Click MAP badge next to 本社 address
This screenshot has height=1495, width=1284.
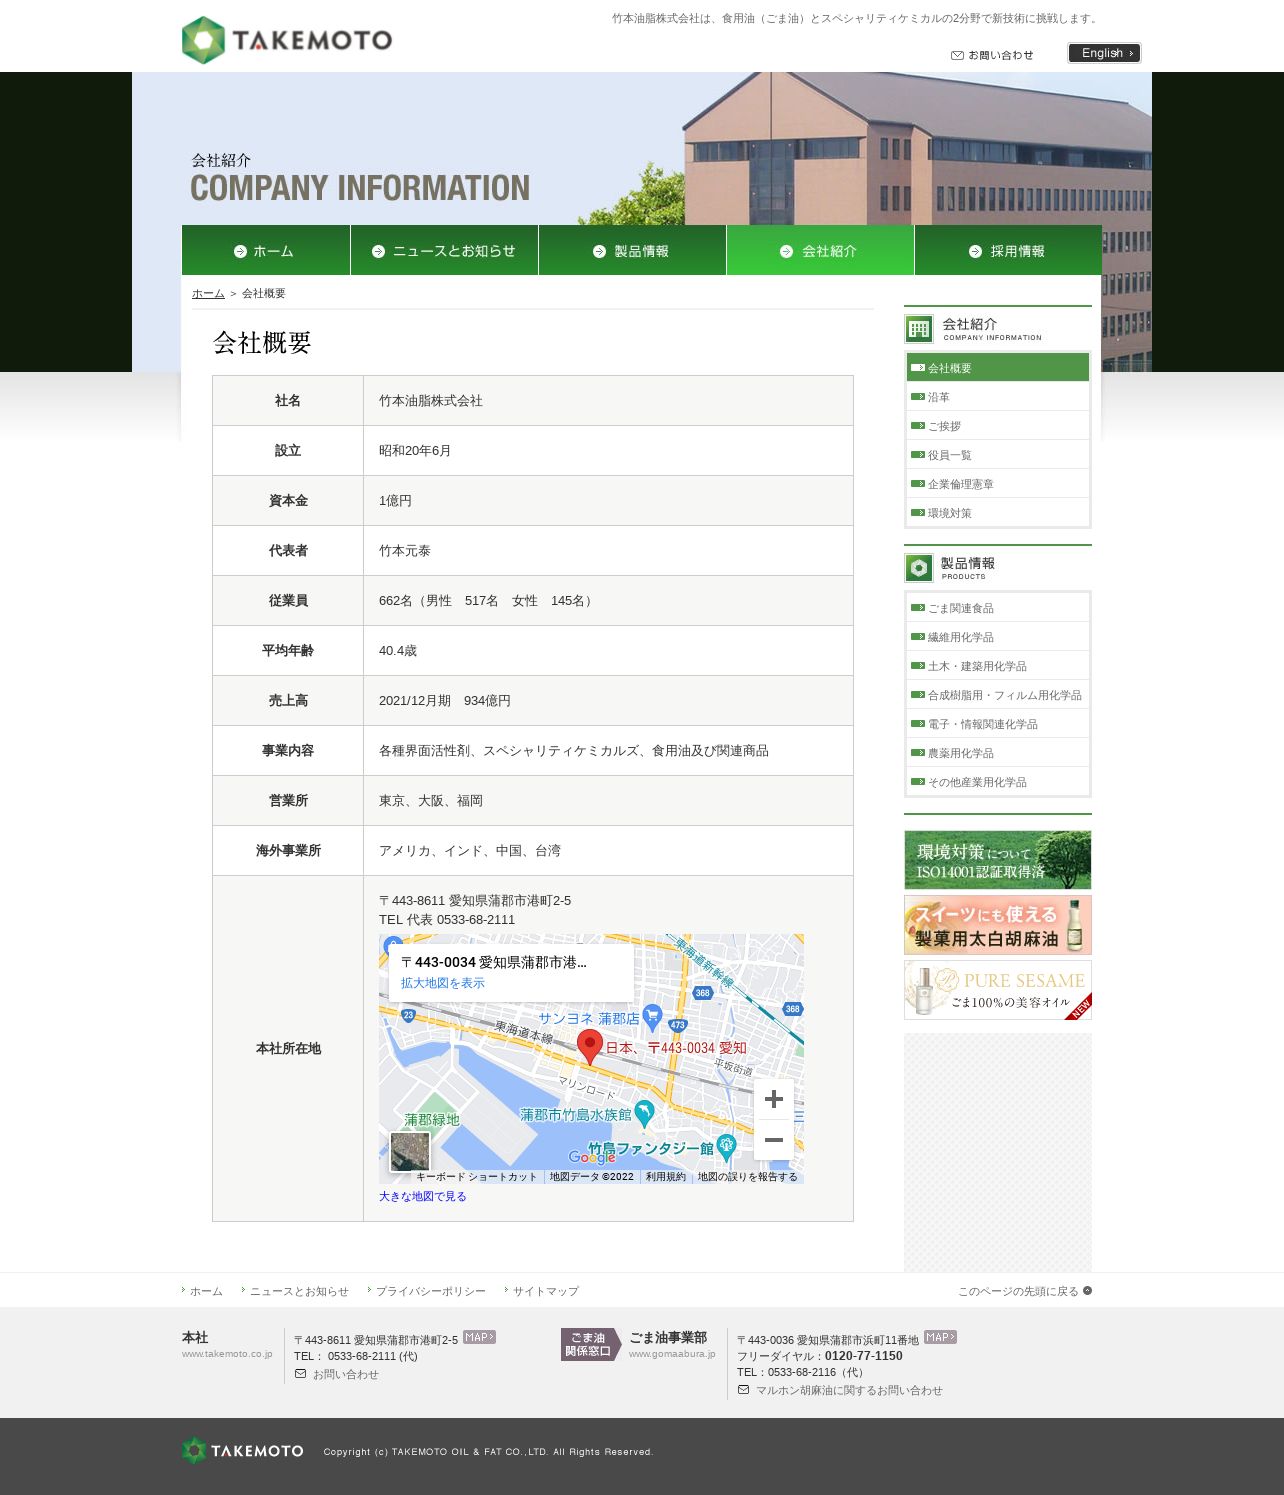pyautogui.click(x=479, y=1337)
